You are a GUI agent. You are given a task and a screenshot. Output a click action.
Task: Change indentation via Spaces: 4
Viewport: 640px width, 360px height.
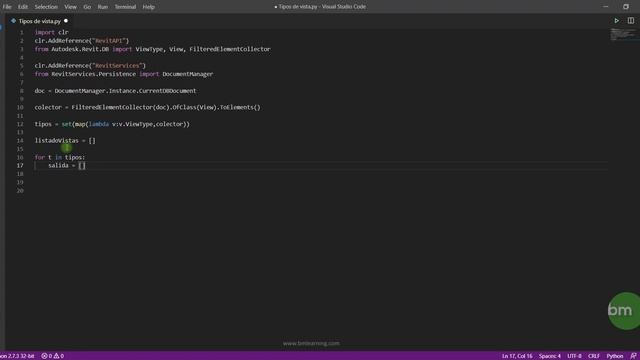[549, 356]
